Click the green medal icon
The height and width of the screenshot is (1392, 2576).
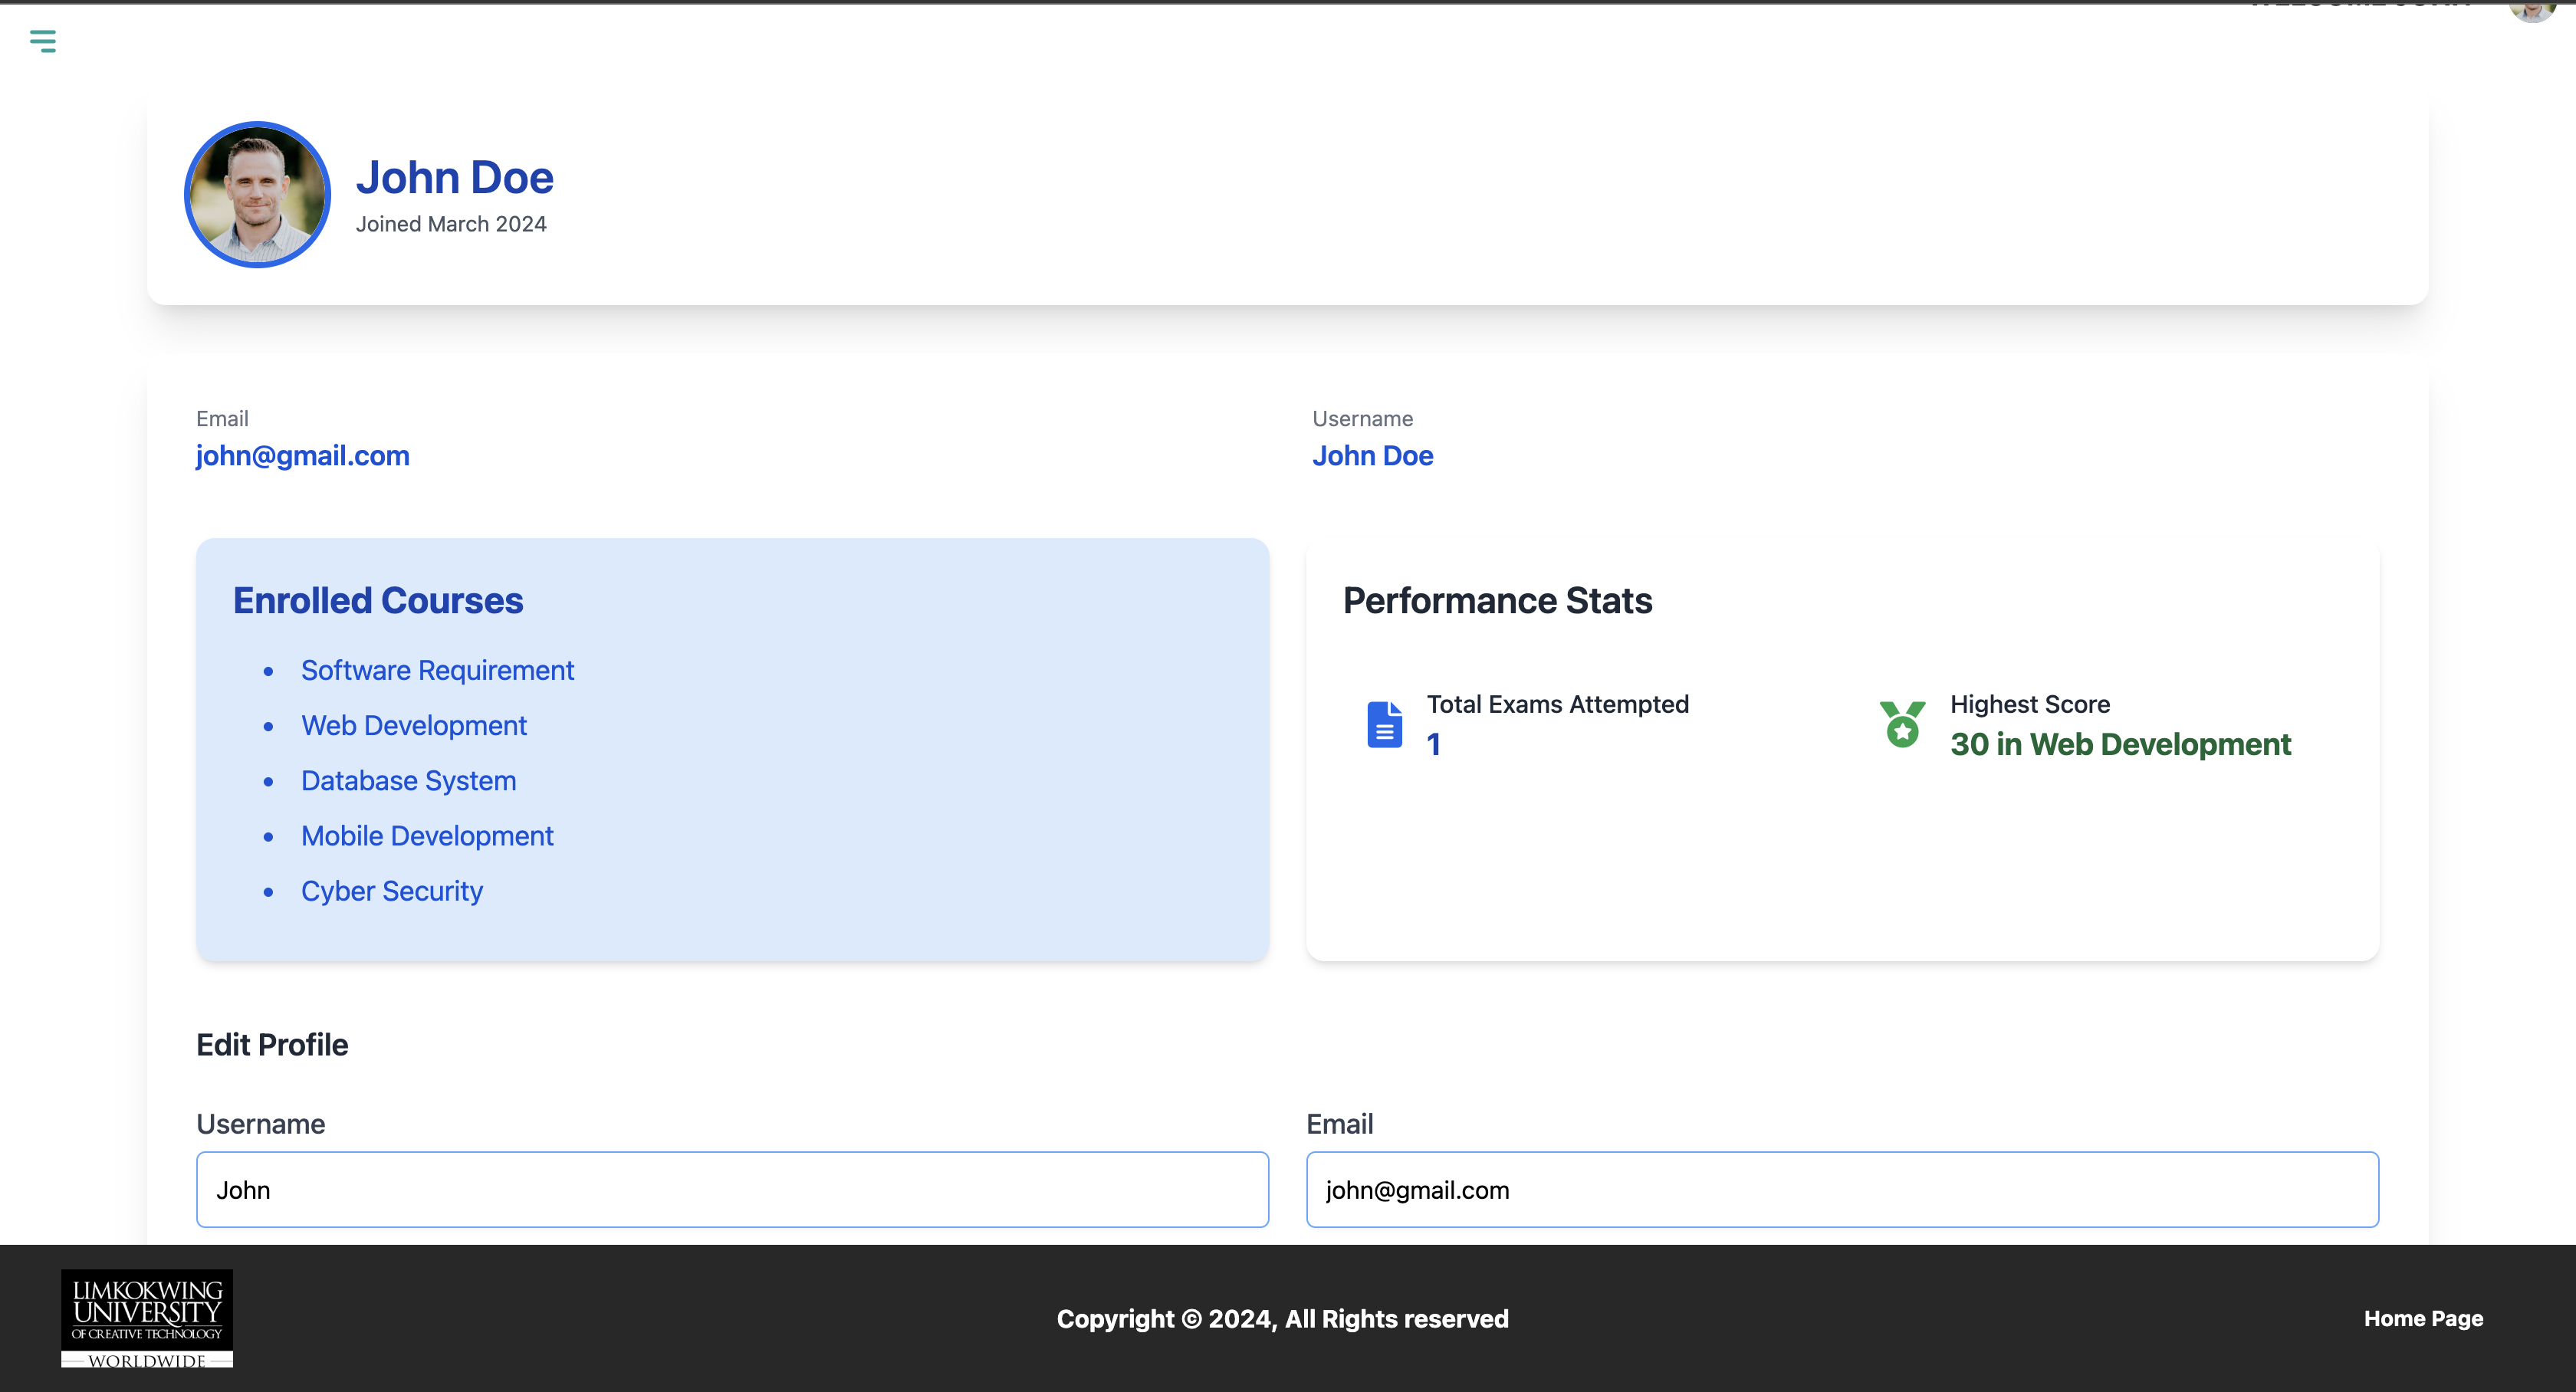(1902, 724)
